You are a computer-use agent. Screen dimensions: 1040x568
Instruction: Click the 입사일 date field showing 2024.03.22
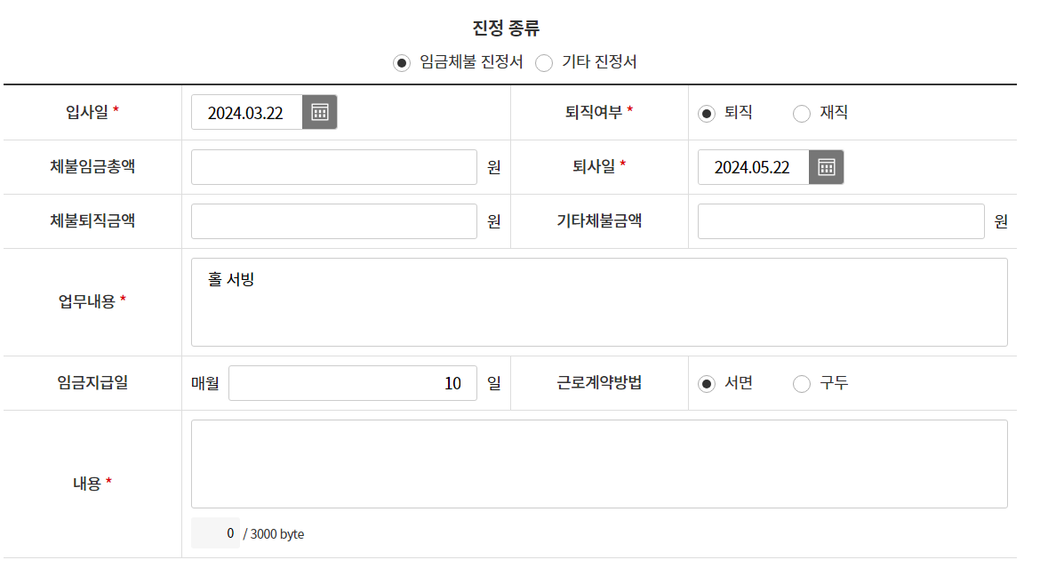246,113
